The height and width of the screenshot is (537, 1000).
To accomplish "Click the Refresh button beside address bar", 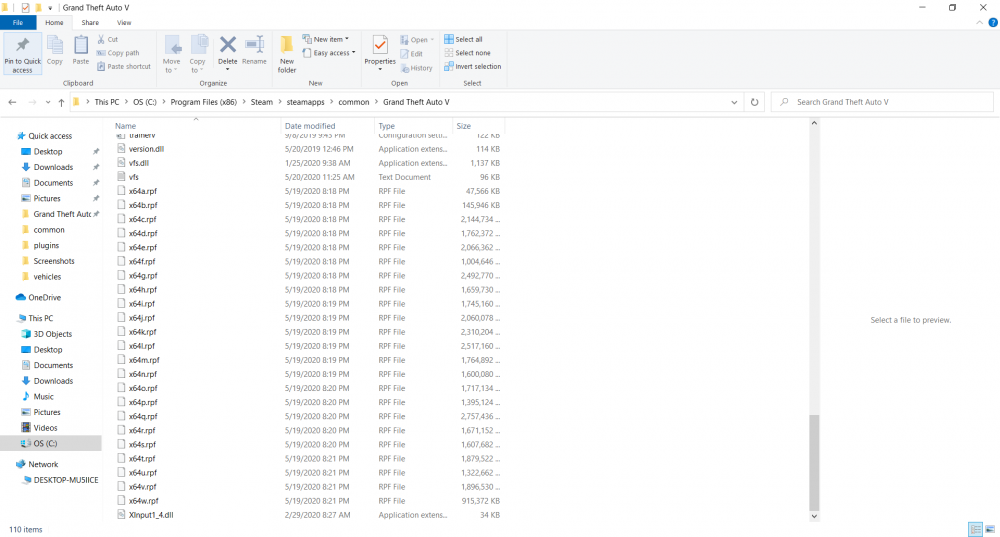I will [x=755, y=102].
